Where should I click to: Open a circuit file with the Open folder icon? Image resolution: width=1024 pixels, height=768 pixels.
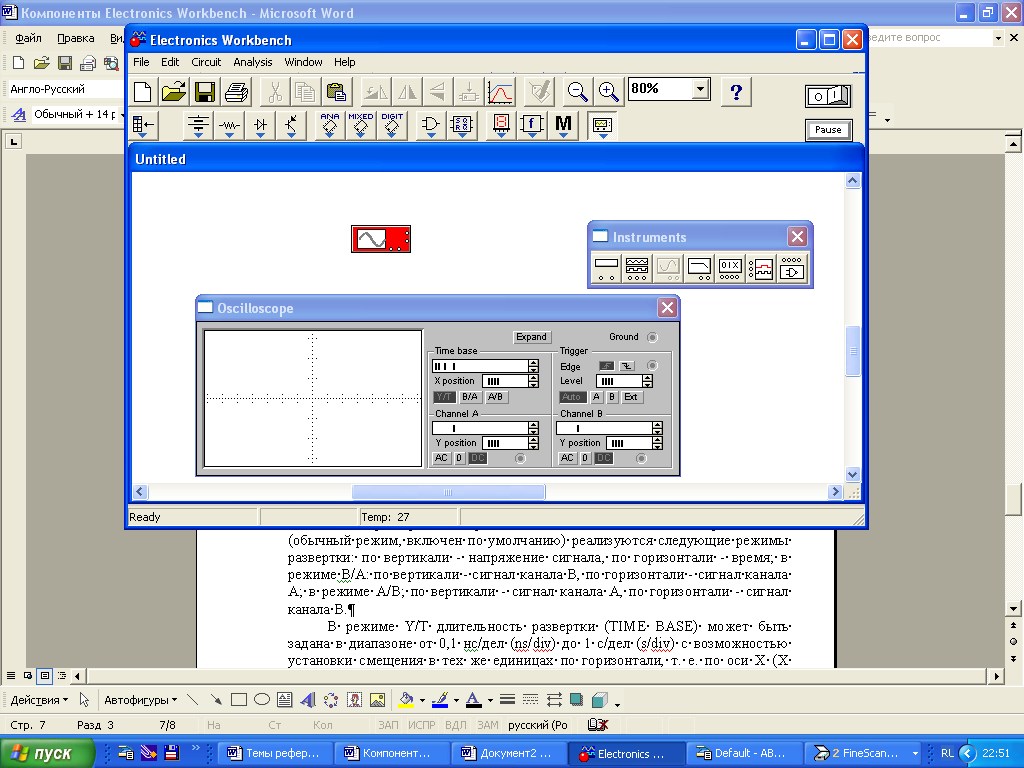(174, 92)
